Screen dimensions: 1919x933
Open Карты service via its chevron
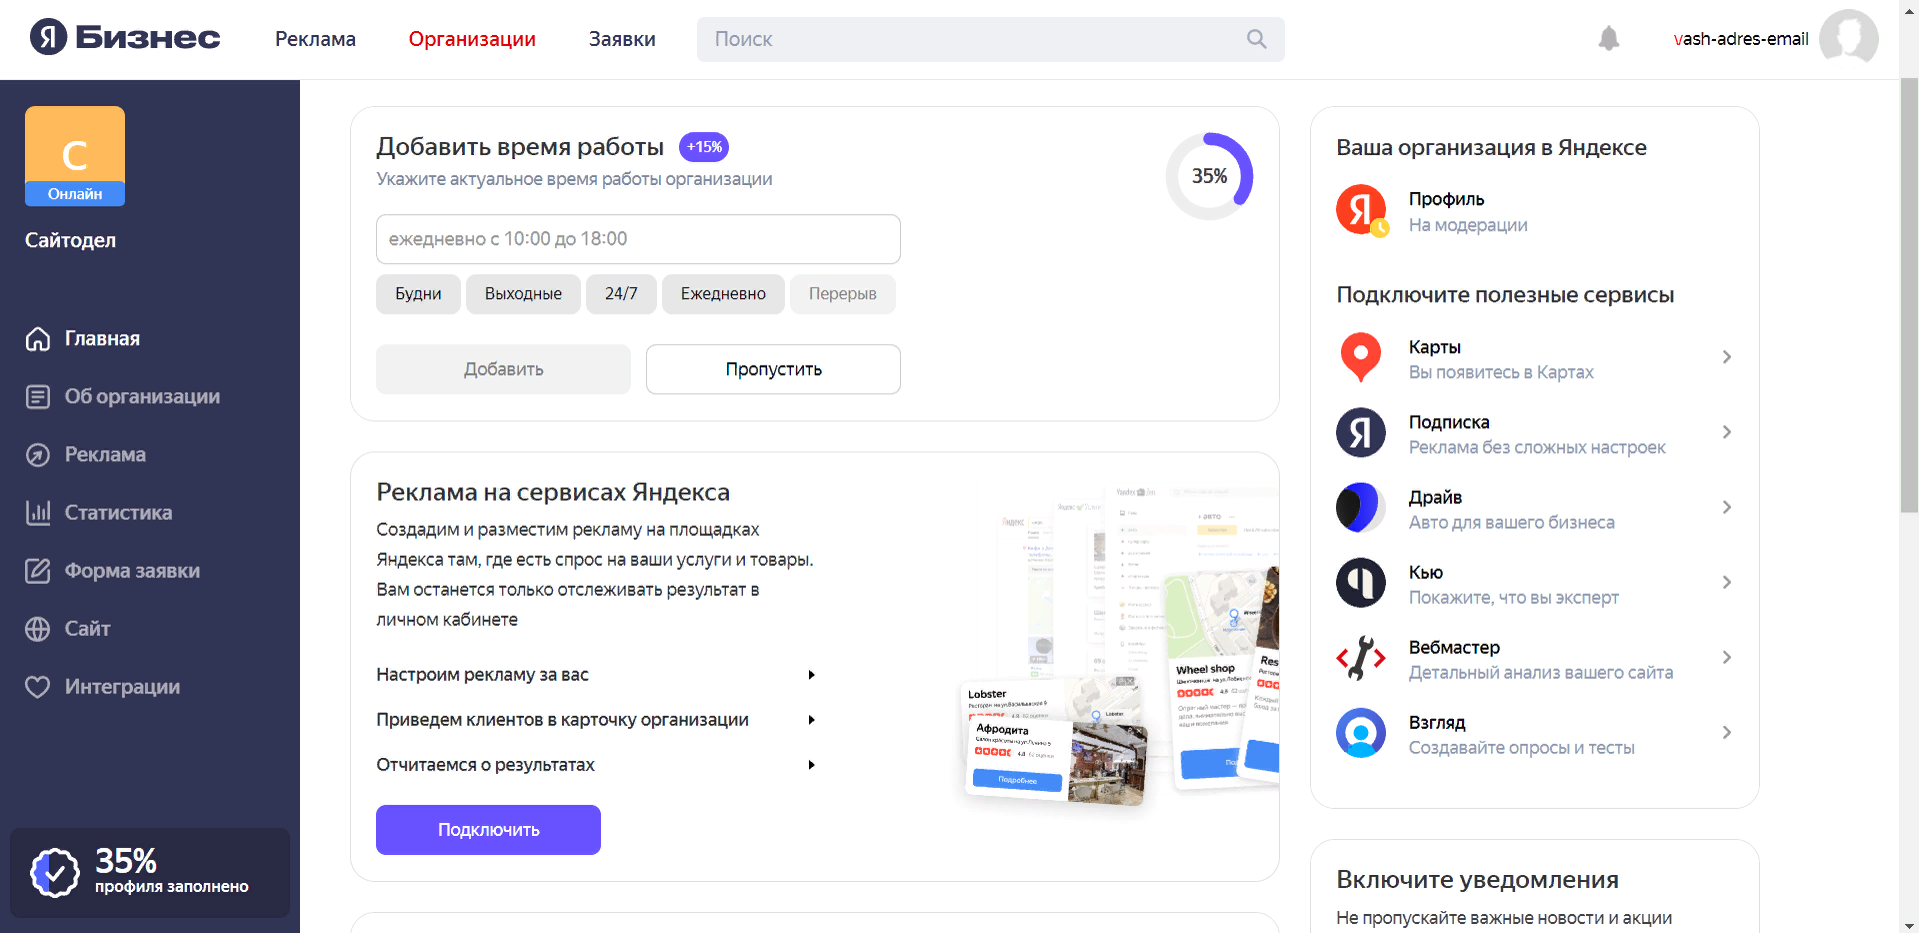[1727, 357]
